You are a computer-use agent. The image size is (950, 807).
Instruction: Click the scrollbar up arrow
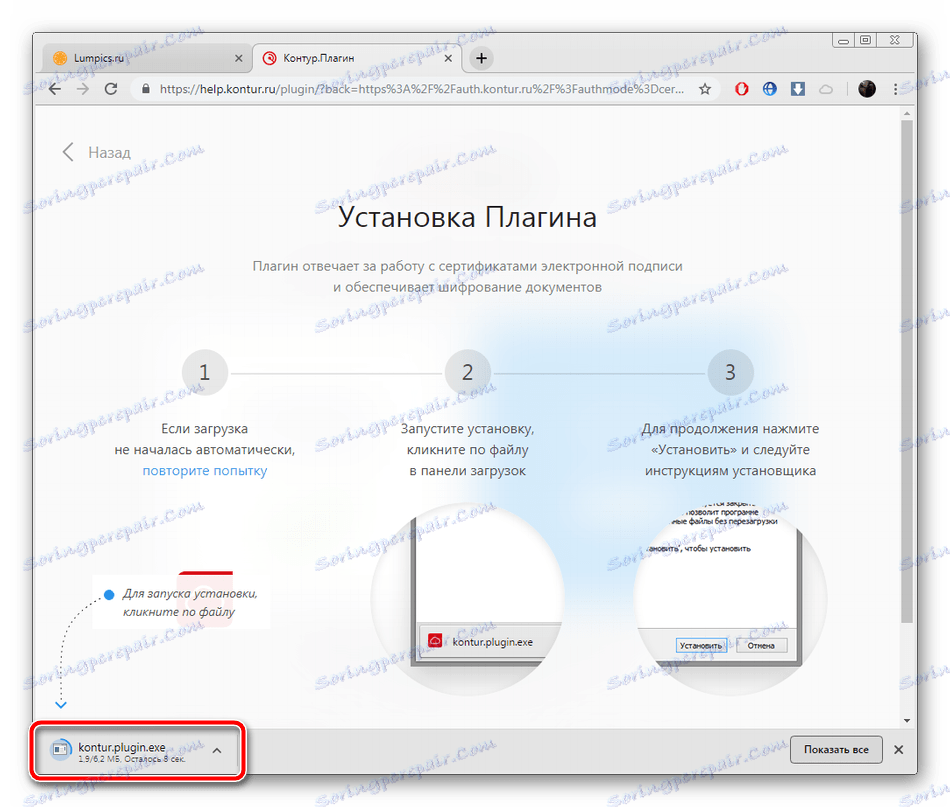coord(907,113)
